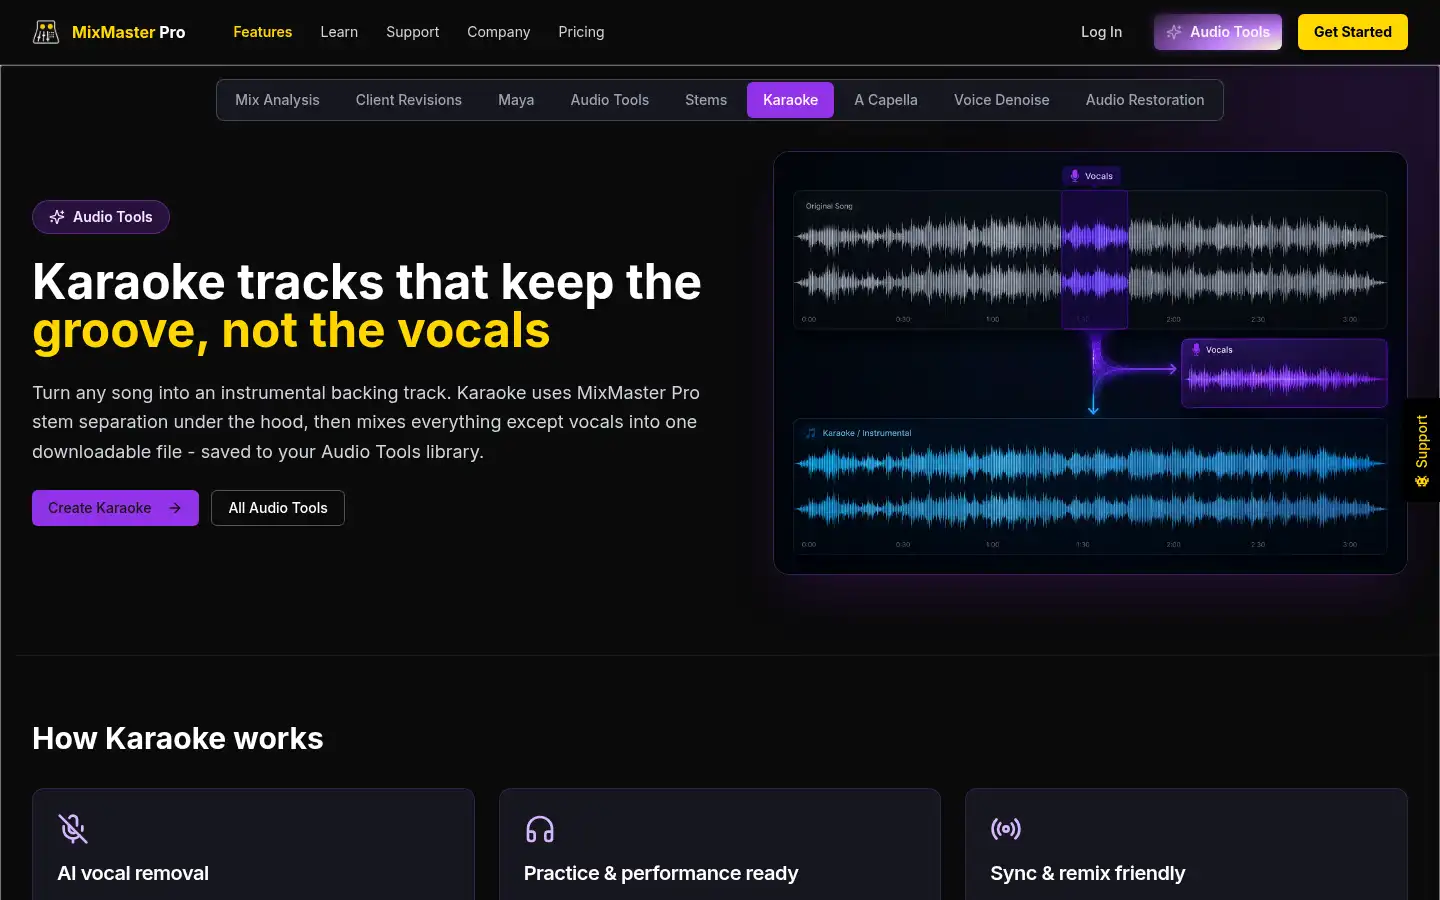
Task: Click the microphone icon on top Vocals label
Action: (x=1075, y=176)
